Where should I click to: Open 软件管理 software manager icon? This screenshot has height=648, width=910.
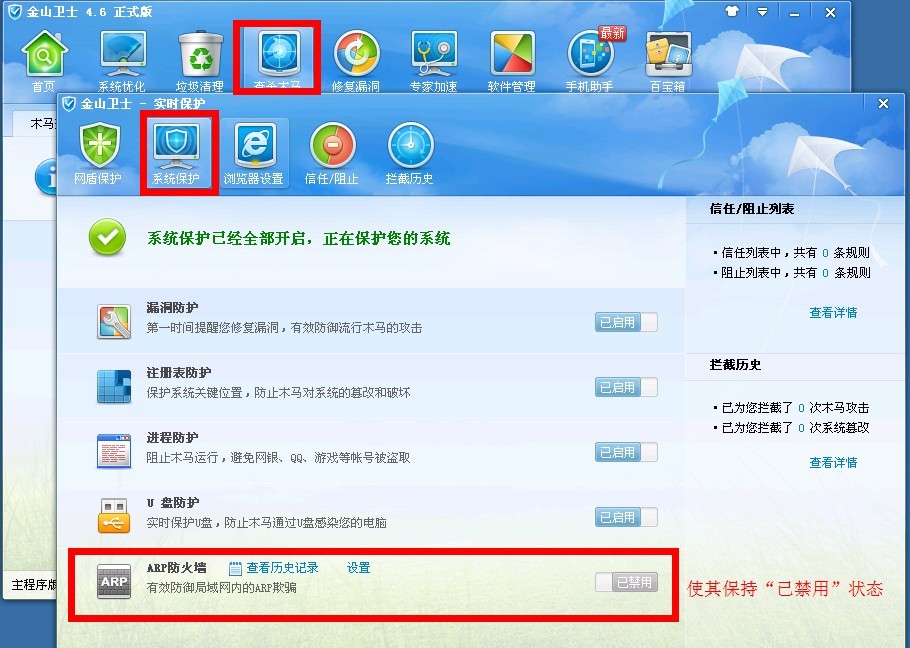511,61
